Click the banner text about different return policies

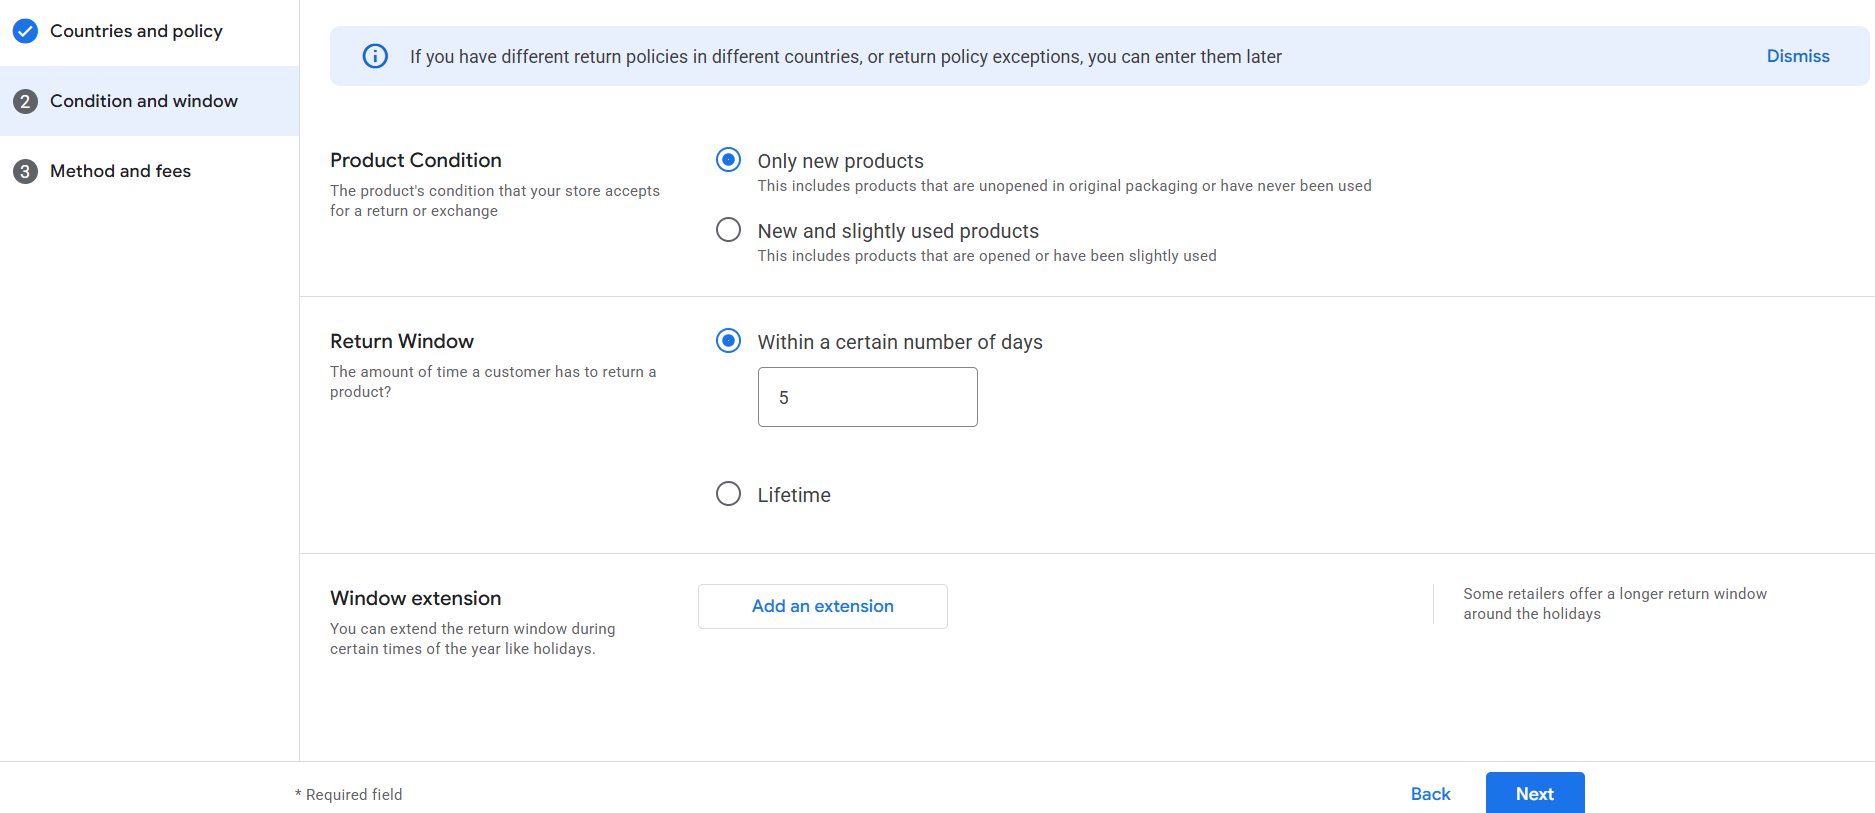coord(846,57)
